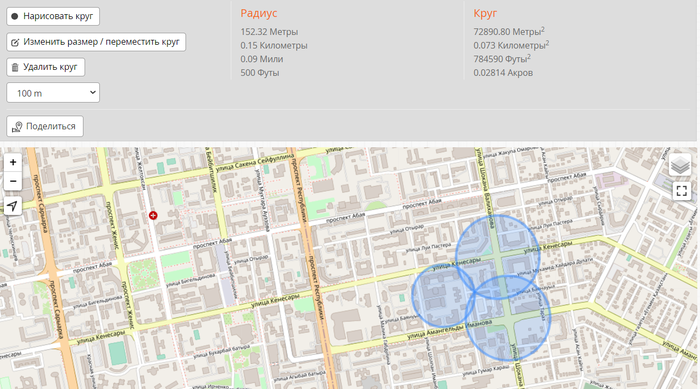Open the 100 m radius dropdown
This screenshot has width=700, height=389.
(53, 93)
